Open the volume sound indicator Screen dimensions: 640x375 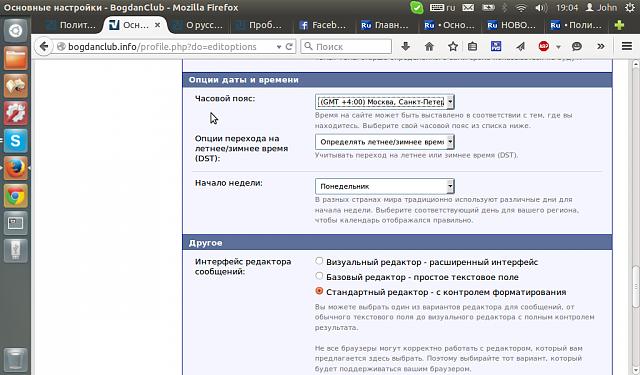[541, 7]
